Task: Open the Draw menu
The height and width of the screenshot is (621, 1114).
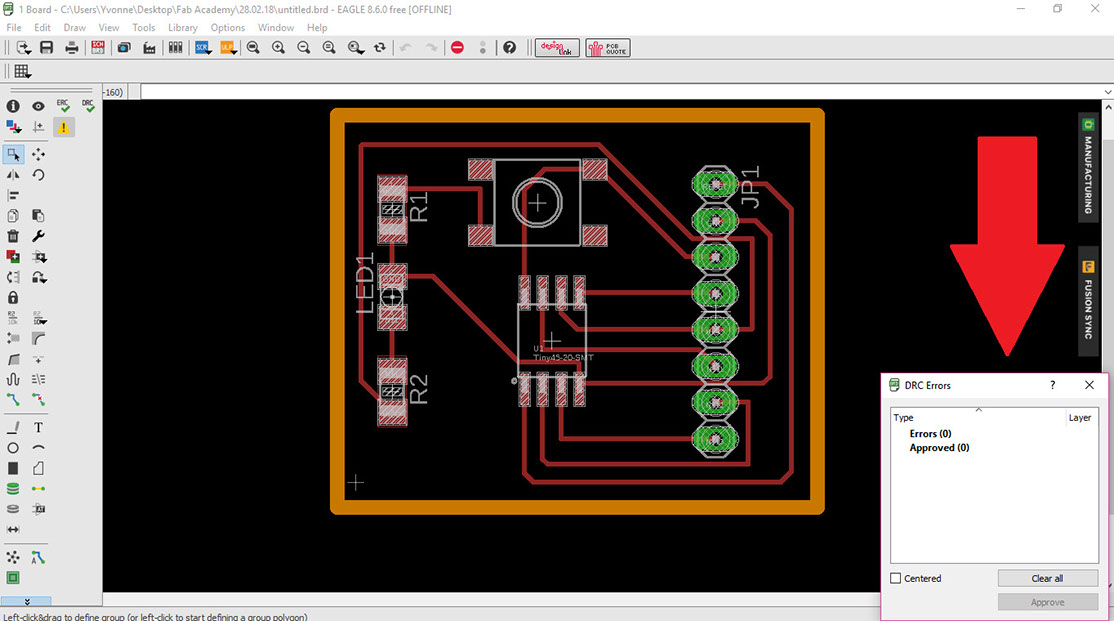Action: (x=75, y=28)
